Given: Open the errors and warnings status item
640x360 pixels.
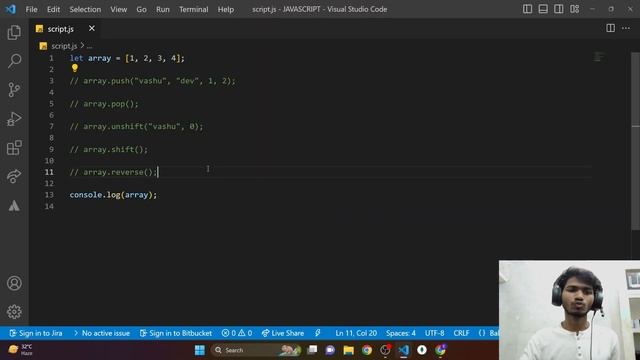Looking at the screenshot, I should 237,333.
